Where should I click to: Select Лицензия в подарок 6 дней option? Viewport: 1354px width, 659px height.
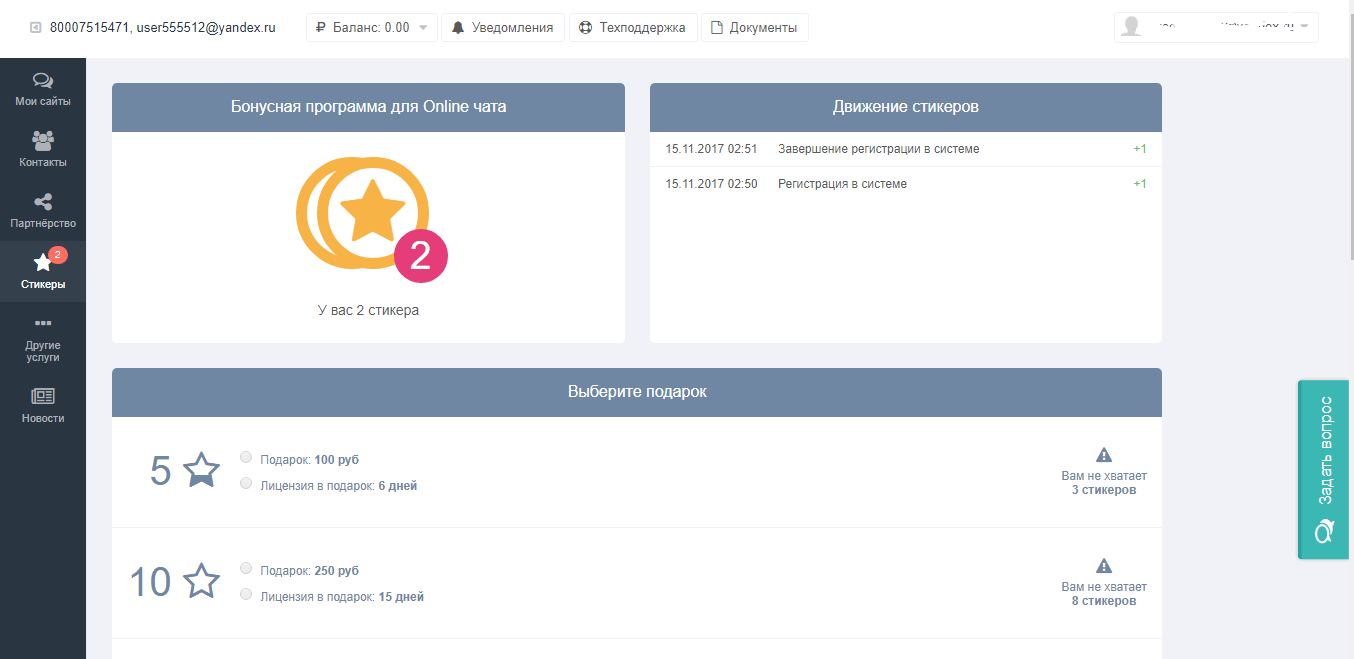246,484
